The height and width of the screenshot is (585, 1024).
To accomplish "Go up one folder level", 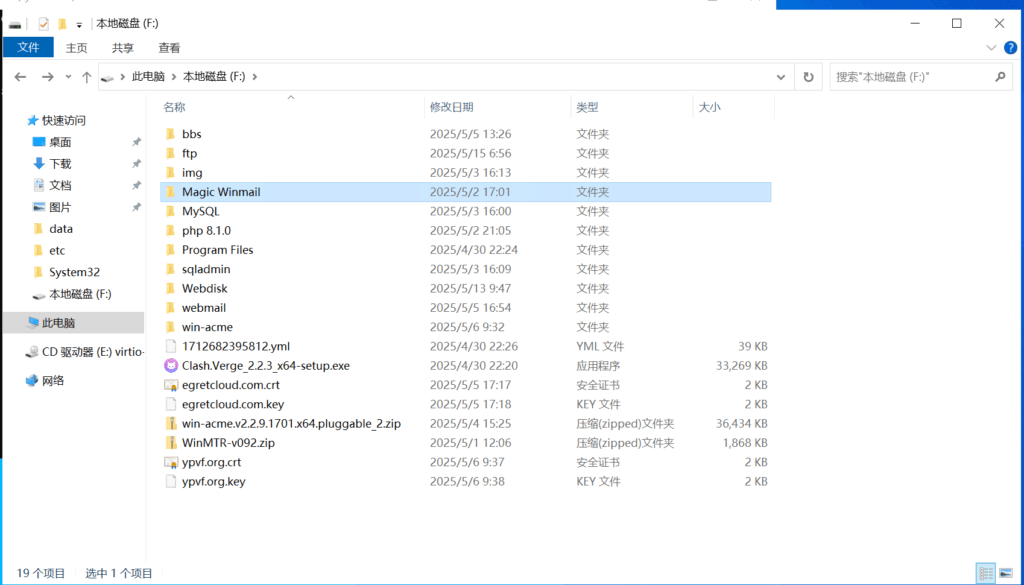I will coord(86,77).
